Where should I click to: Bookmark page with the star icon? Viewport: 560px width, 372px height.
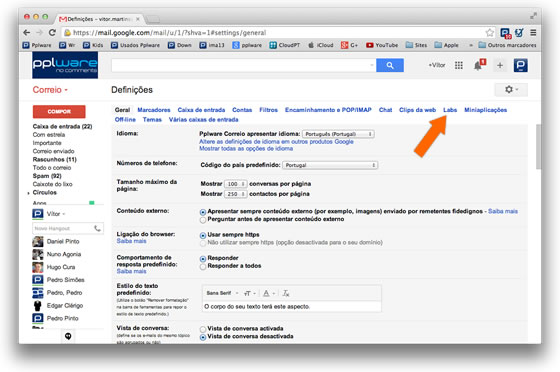[x=490, y=33]
